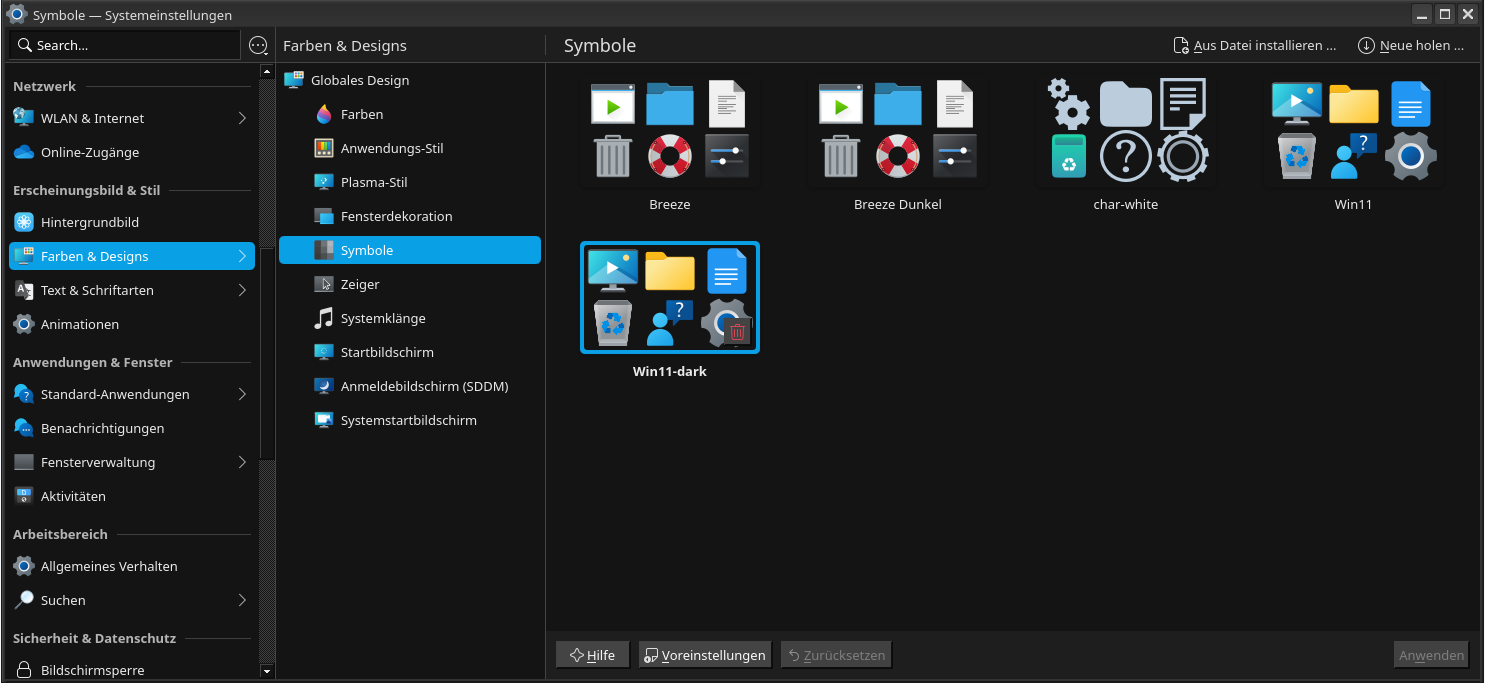The image size is (1485, 683).
Task: Click the Text & Schriftarten icon
Action: [24, 290]
